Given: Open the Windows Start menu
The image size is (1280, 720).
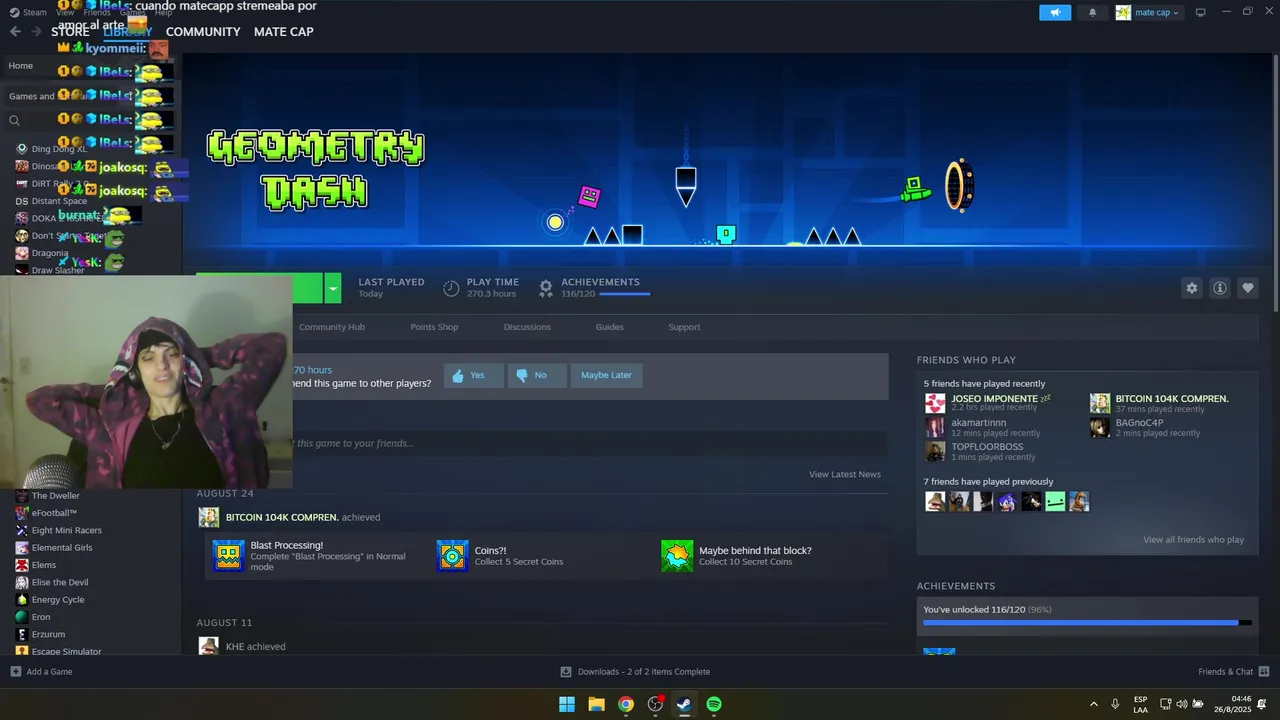Looking at the screenshot, I should tap(567, 704).
